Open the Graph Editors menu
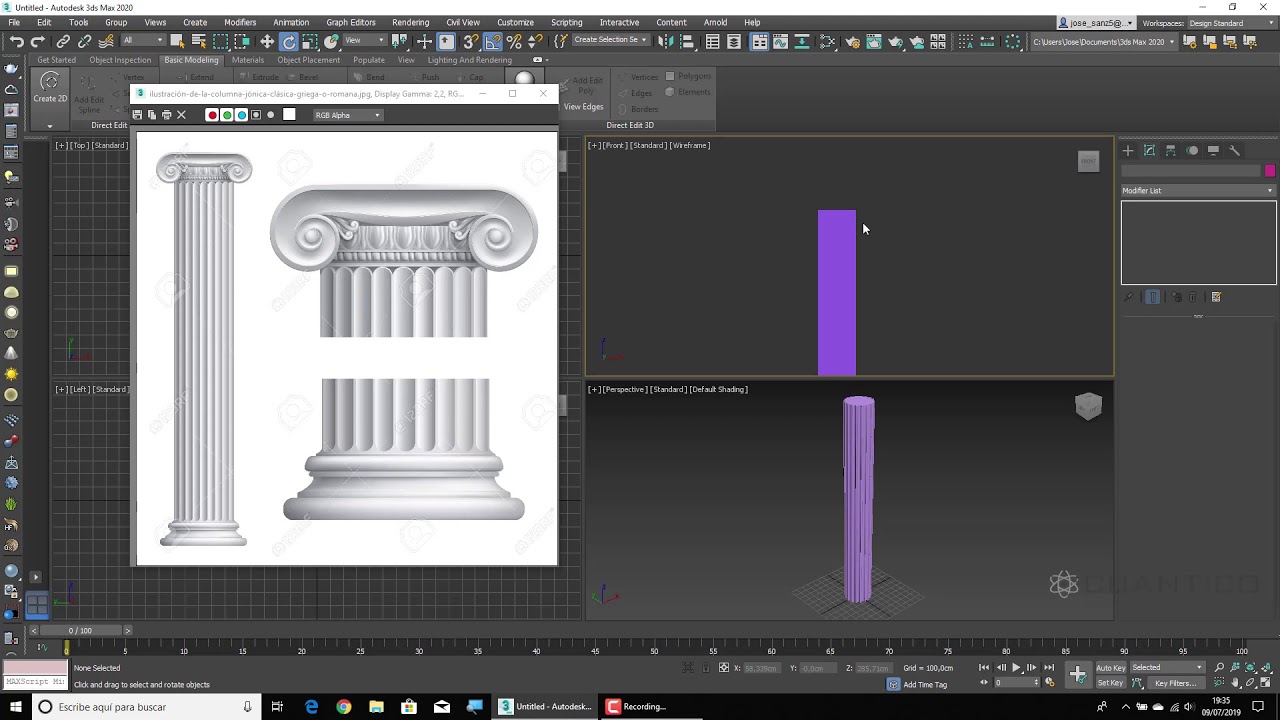The width and height of the screenshot is (1280, 720). click(x=351, y=22)
